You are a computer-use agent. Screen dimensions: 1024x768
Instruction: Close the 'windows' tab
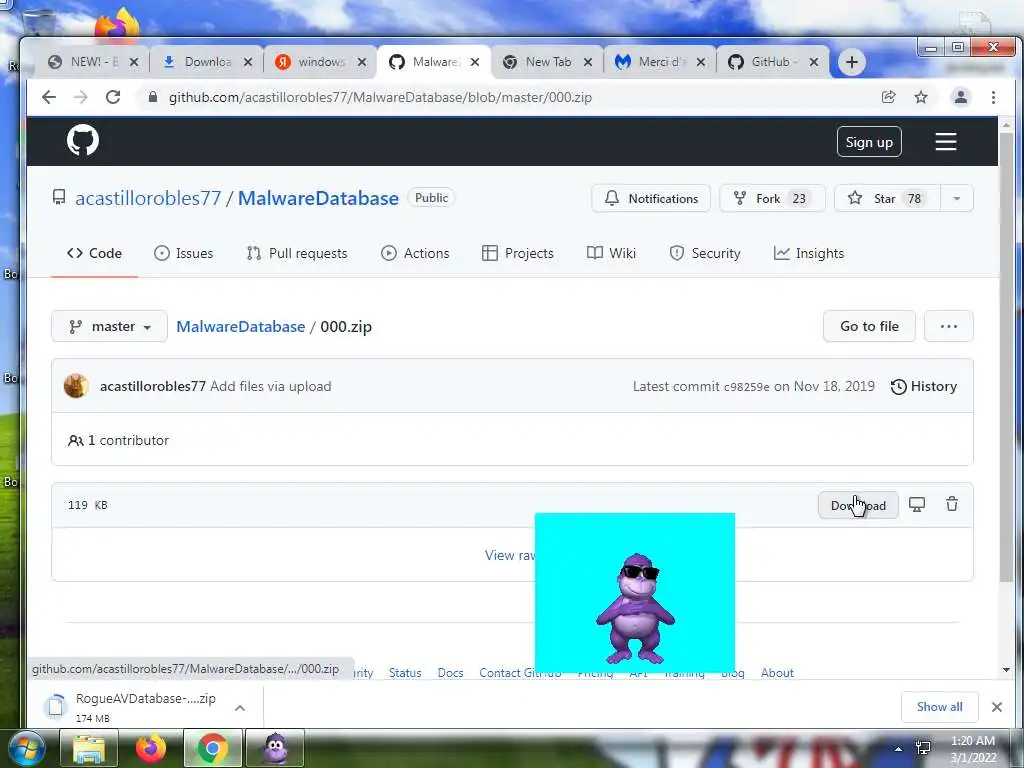[x=362, y=62]
